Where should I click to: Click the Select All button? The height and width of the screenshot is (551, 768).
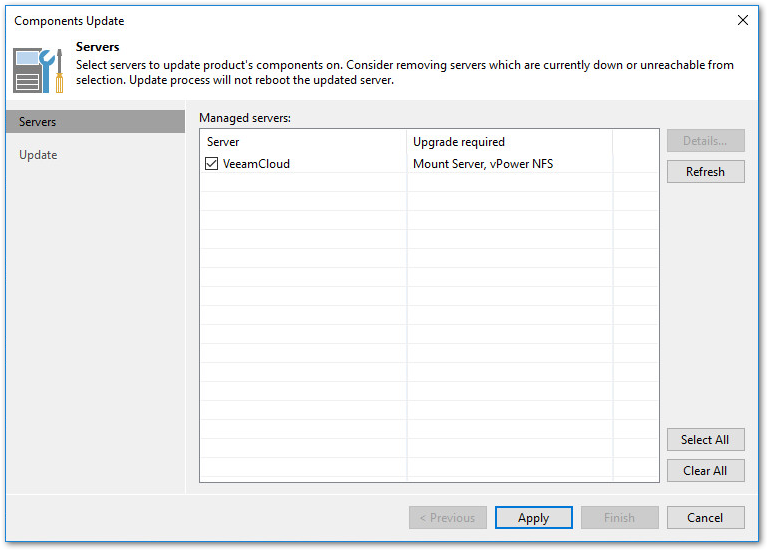[x=705, y=440]
